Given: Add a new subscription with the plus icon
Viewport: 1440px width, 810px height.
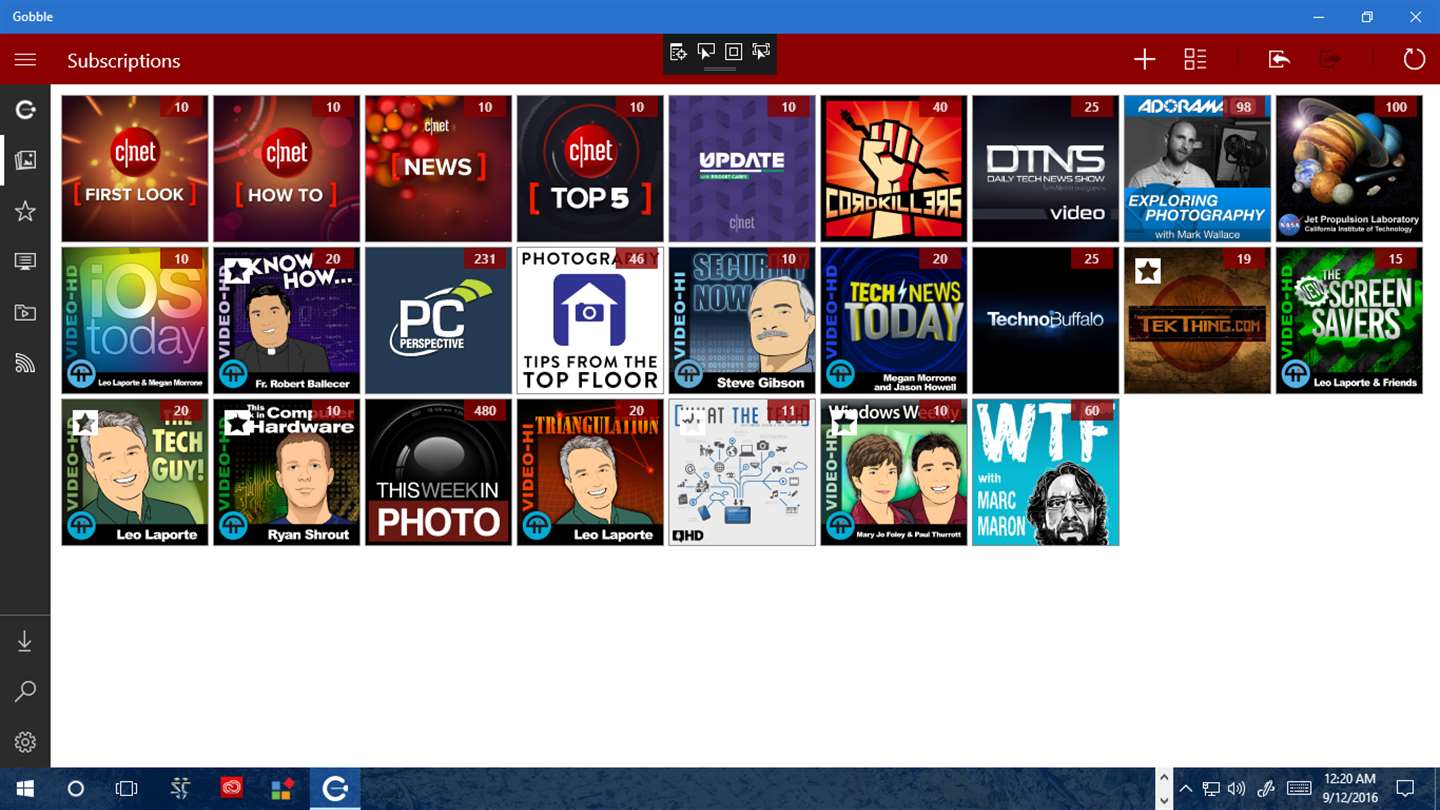Looking at the screenshot, I should coord(1144,60).
